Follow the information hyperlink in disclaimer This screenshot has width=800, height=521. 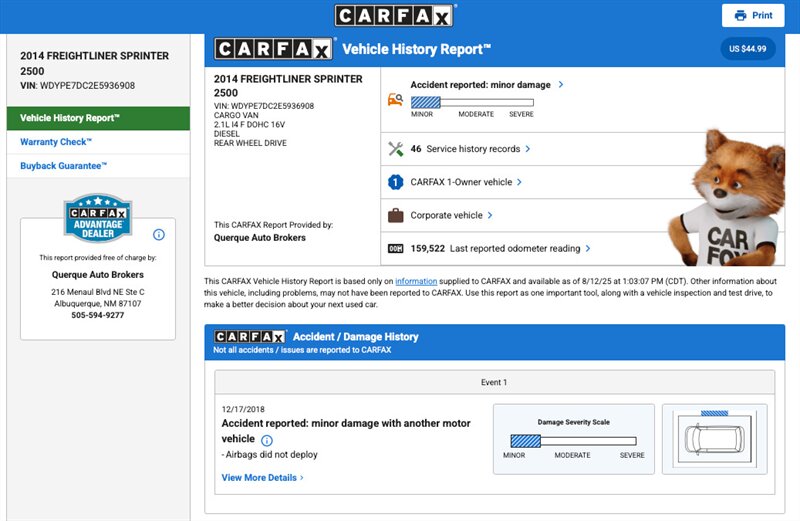pyautogui.click(x=416, y=281)
